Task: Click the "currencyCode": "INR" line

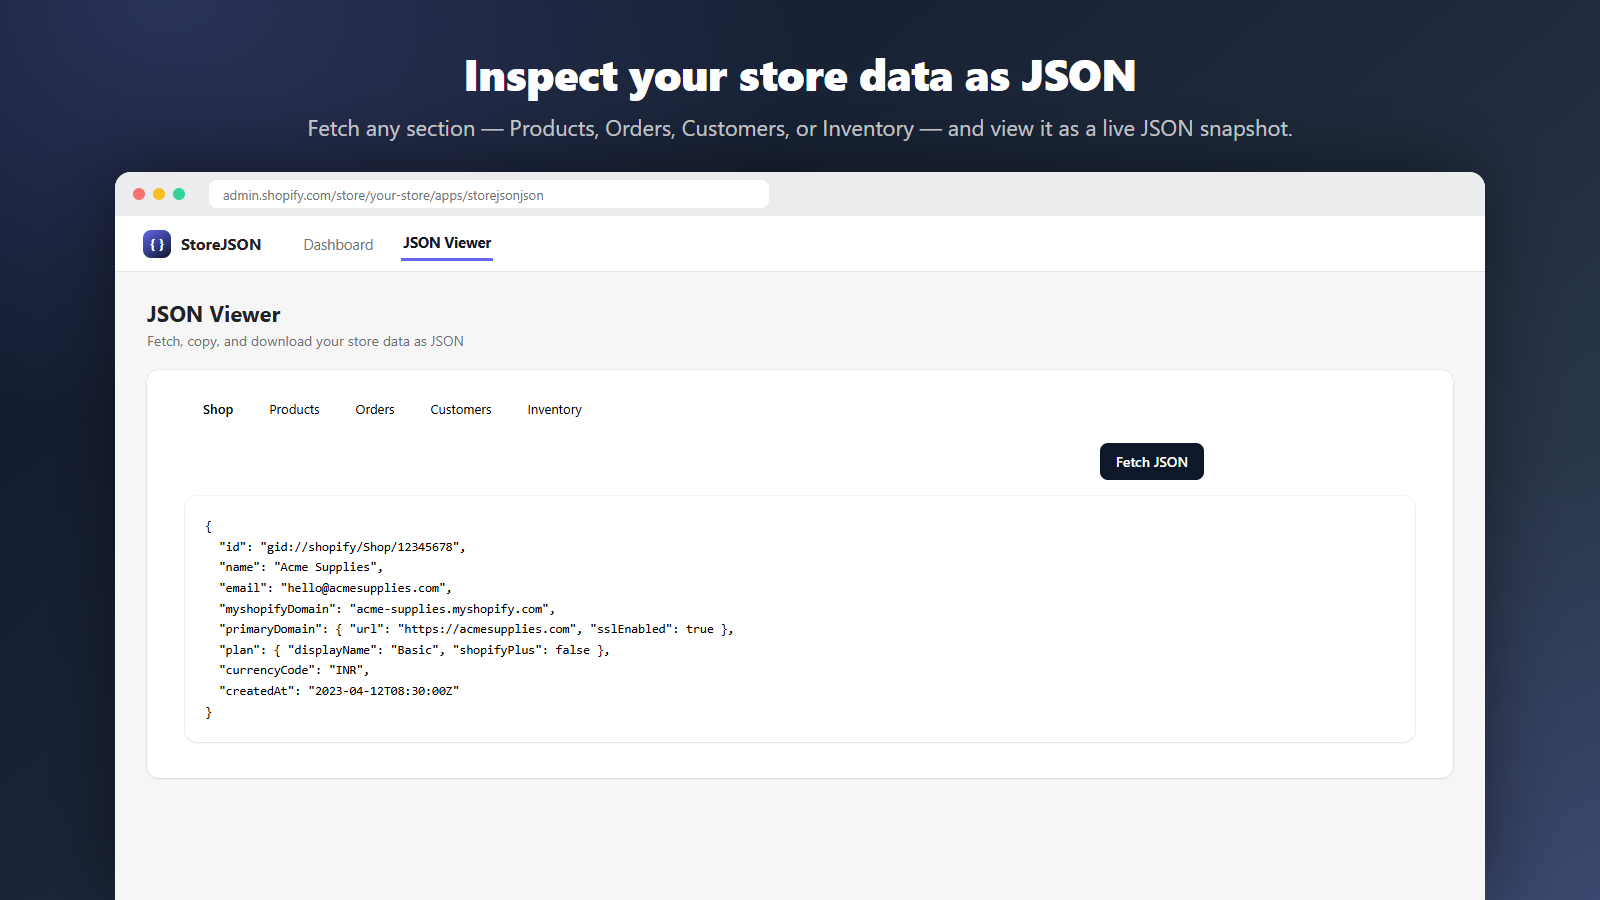Action: click(294, 670)
